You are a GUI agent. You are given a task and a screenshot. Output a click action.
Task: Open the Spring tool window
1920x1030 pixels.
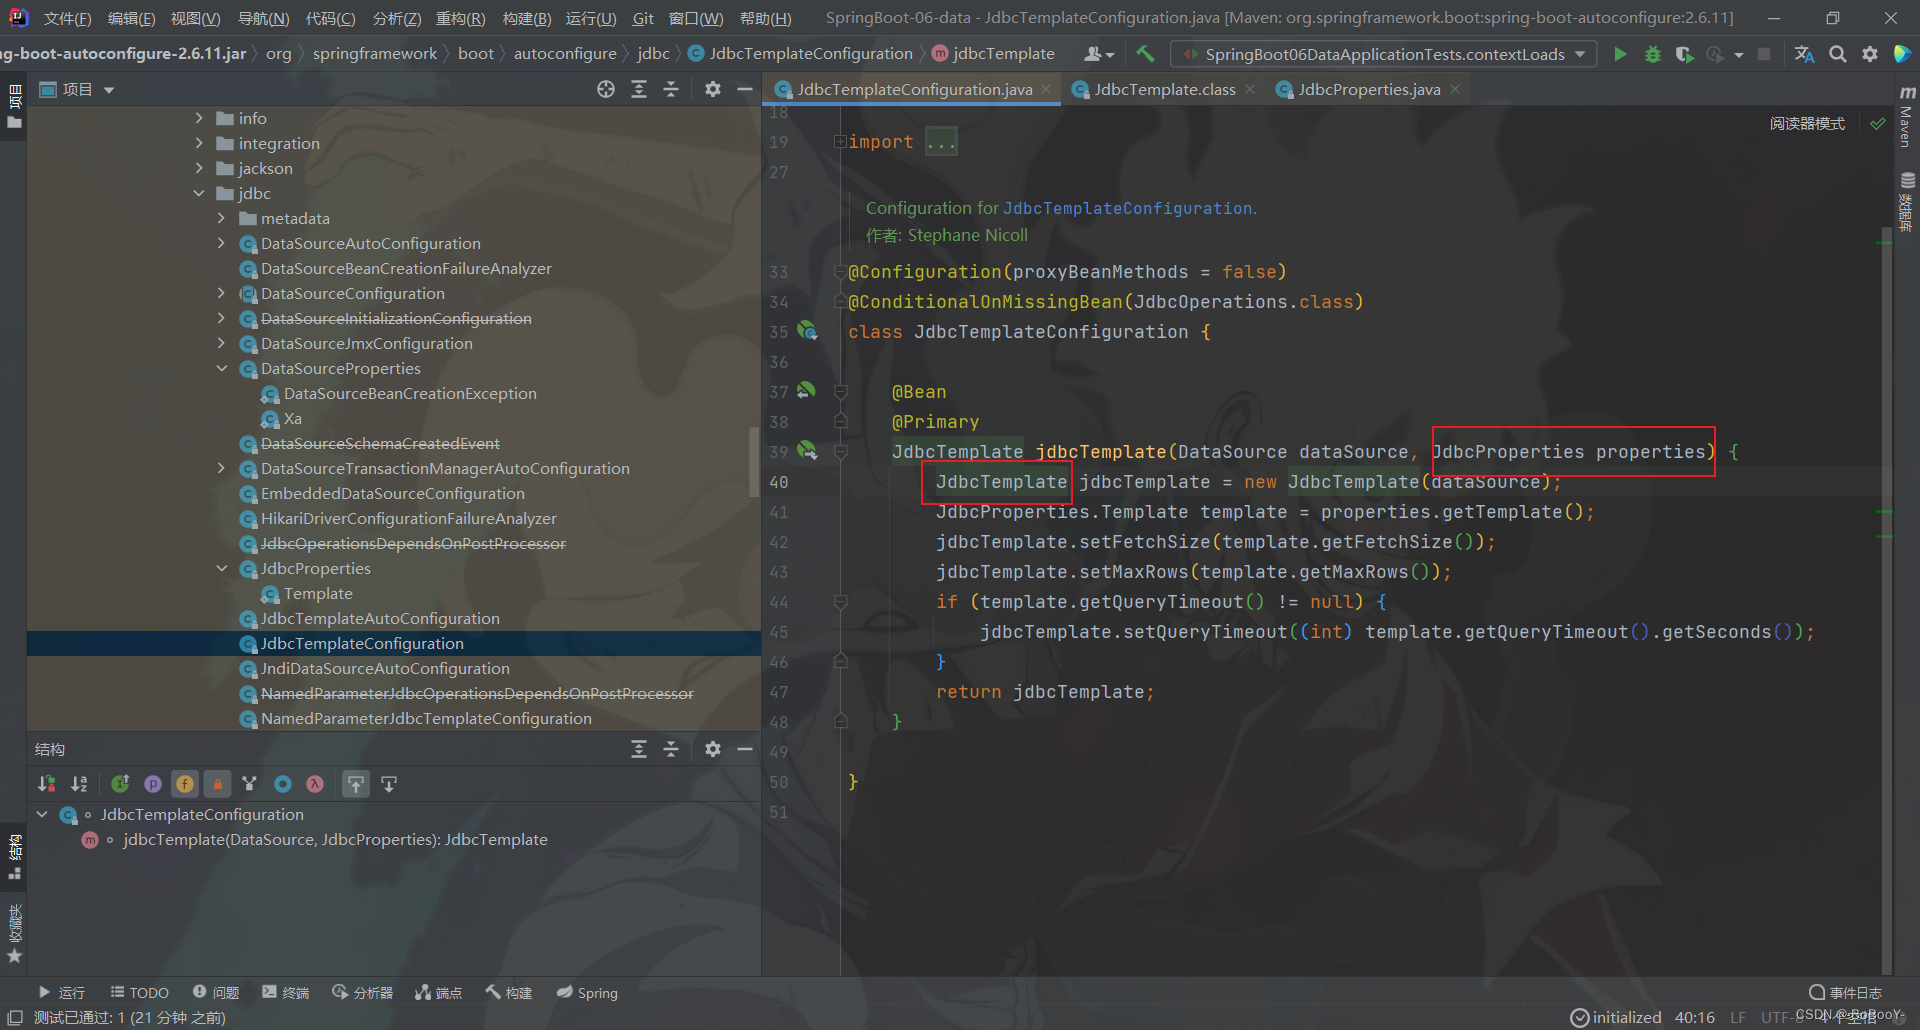click(588, 993)
